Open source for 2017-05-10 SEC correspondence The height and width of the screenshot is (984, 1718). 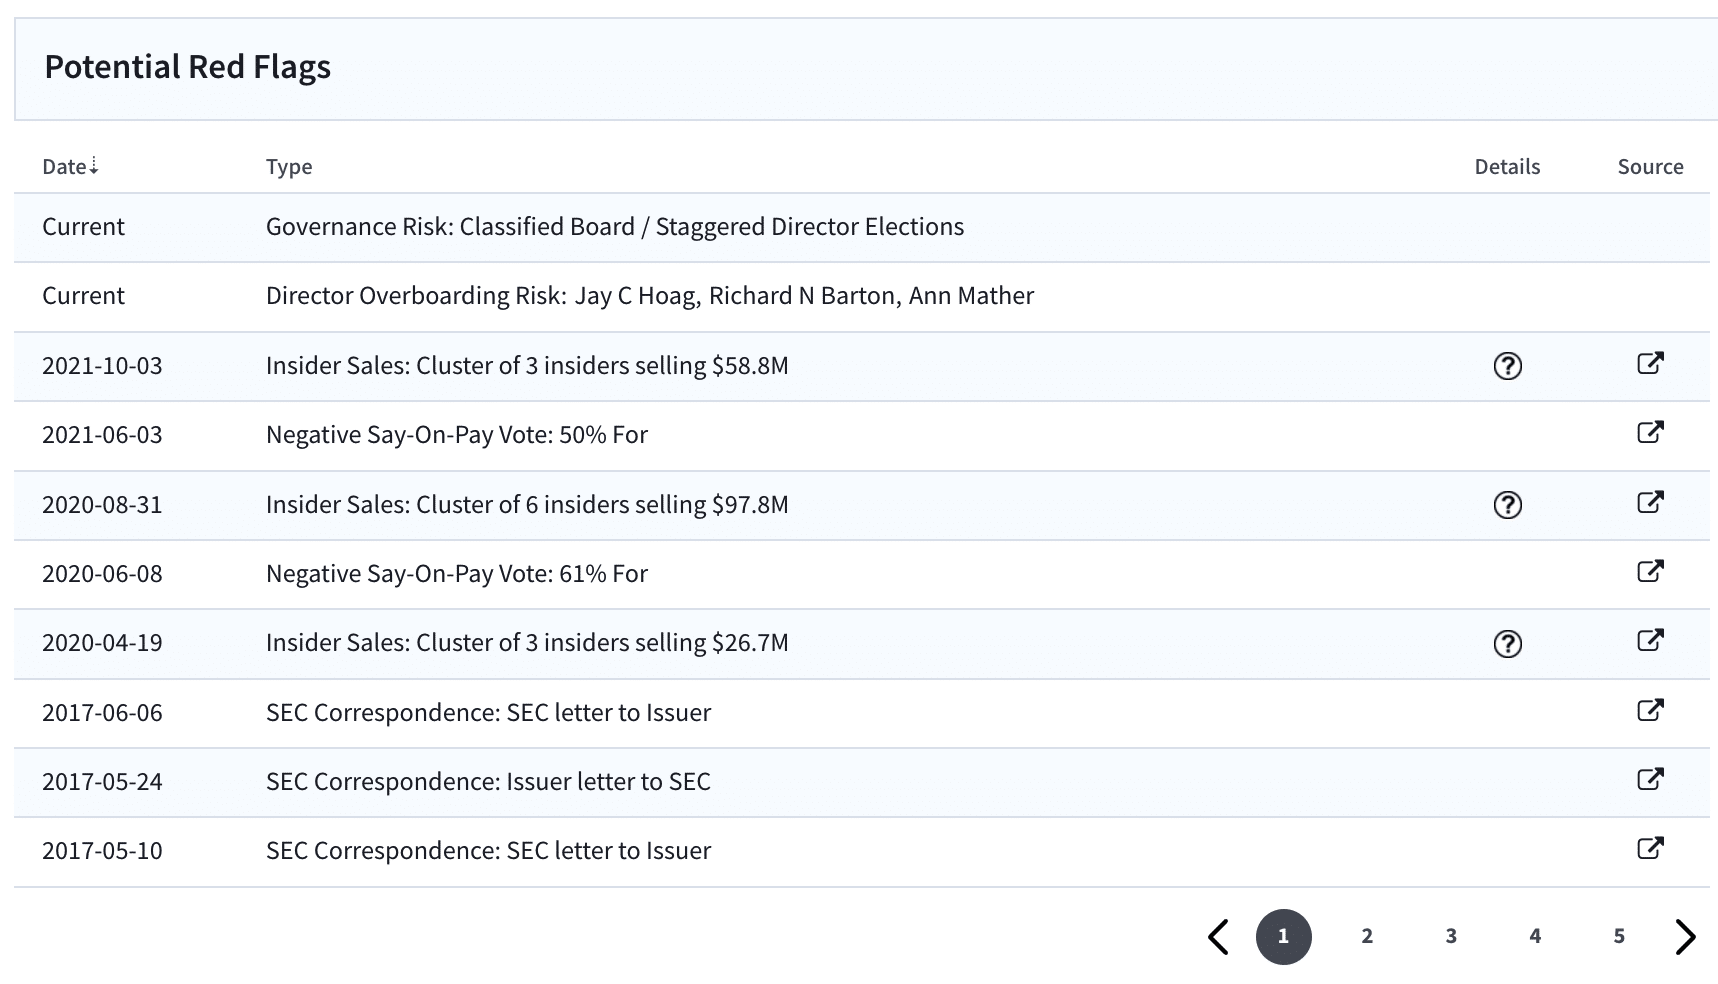pyautogui.click(x=1650, y=848)
